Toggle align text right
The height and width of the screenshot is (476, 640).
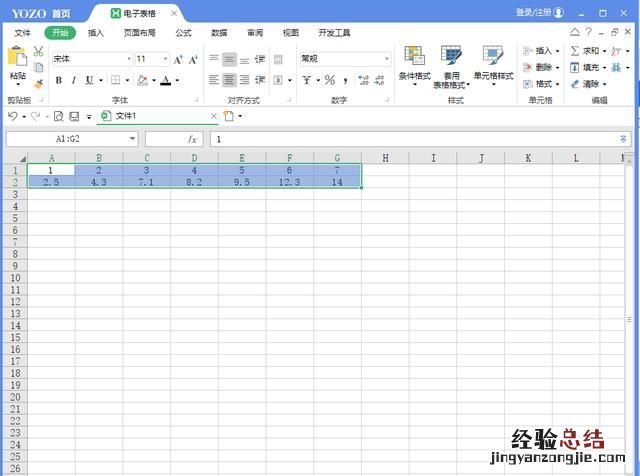click(244, 80)
